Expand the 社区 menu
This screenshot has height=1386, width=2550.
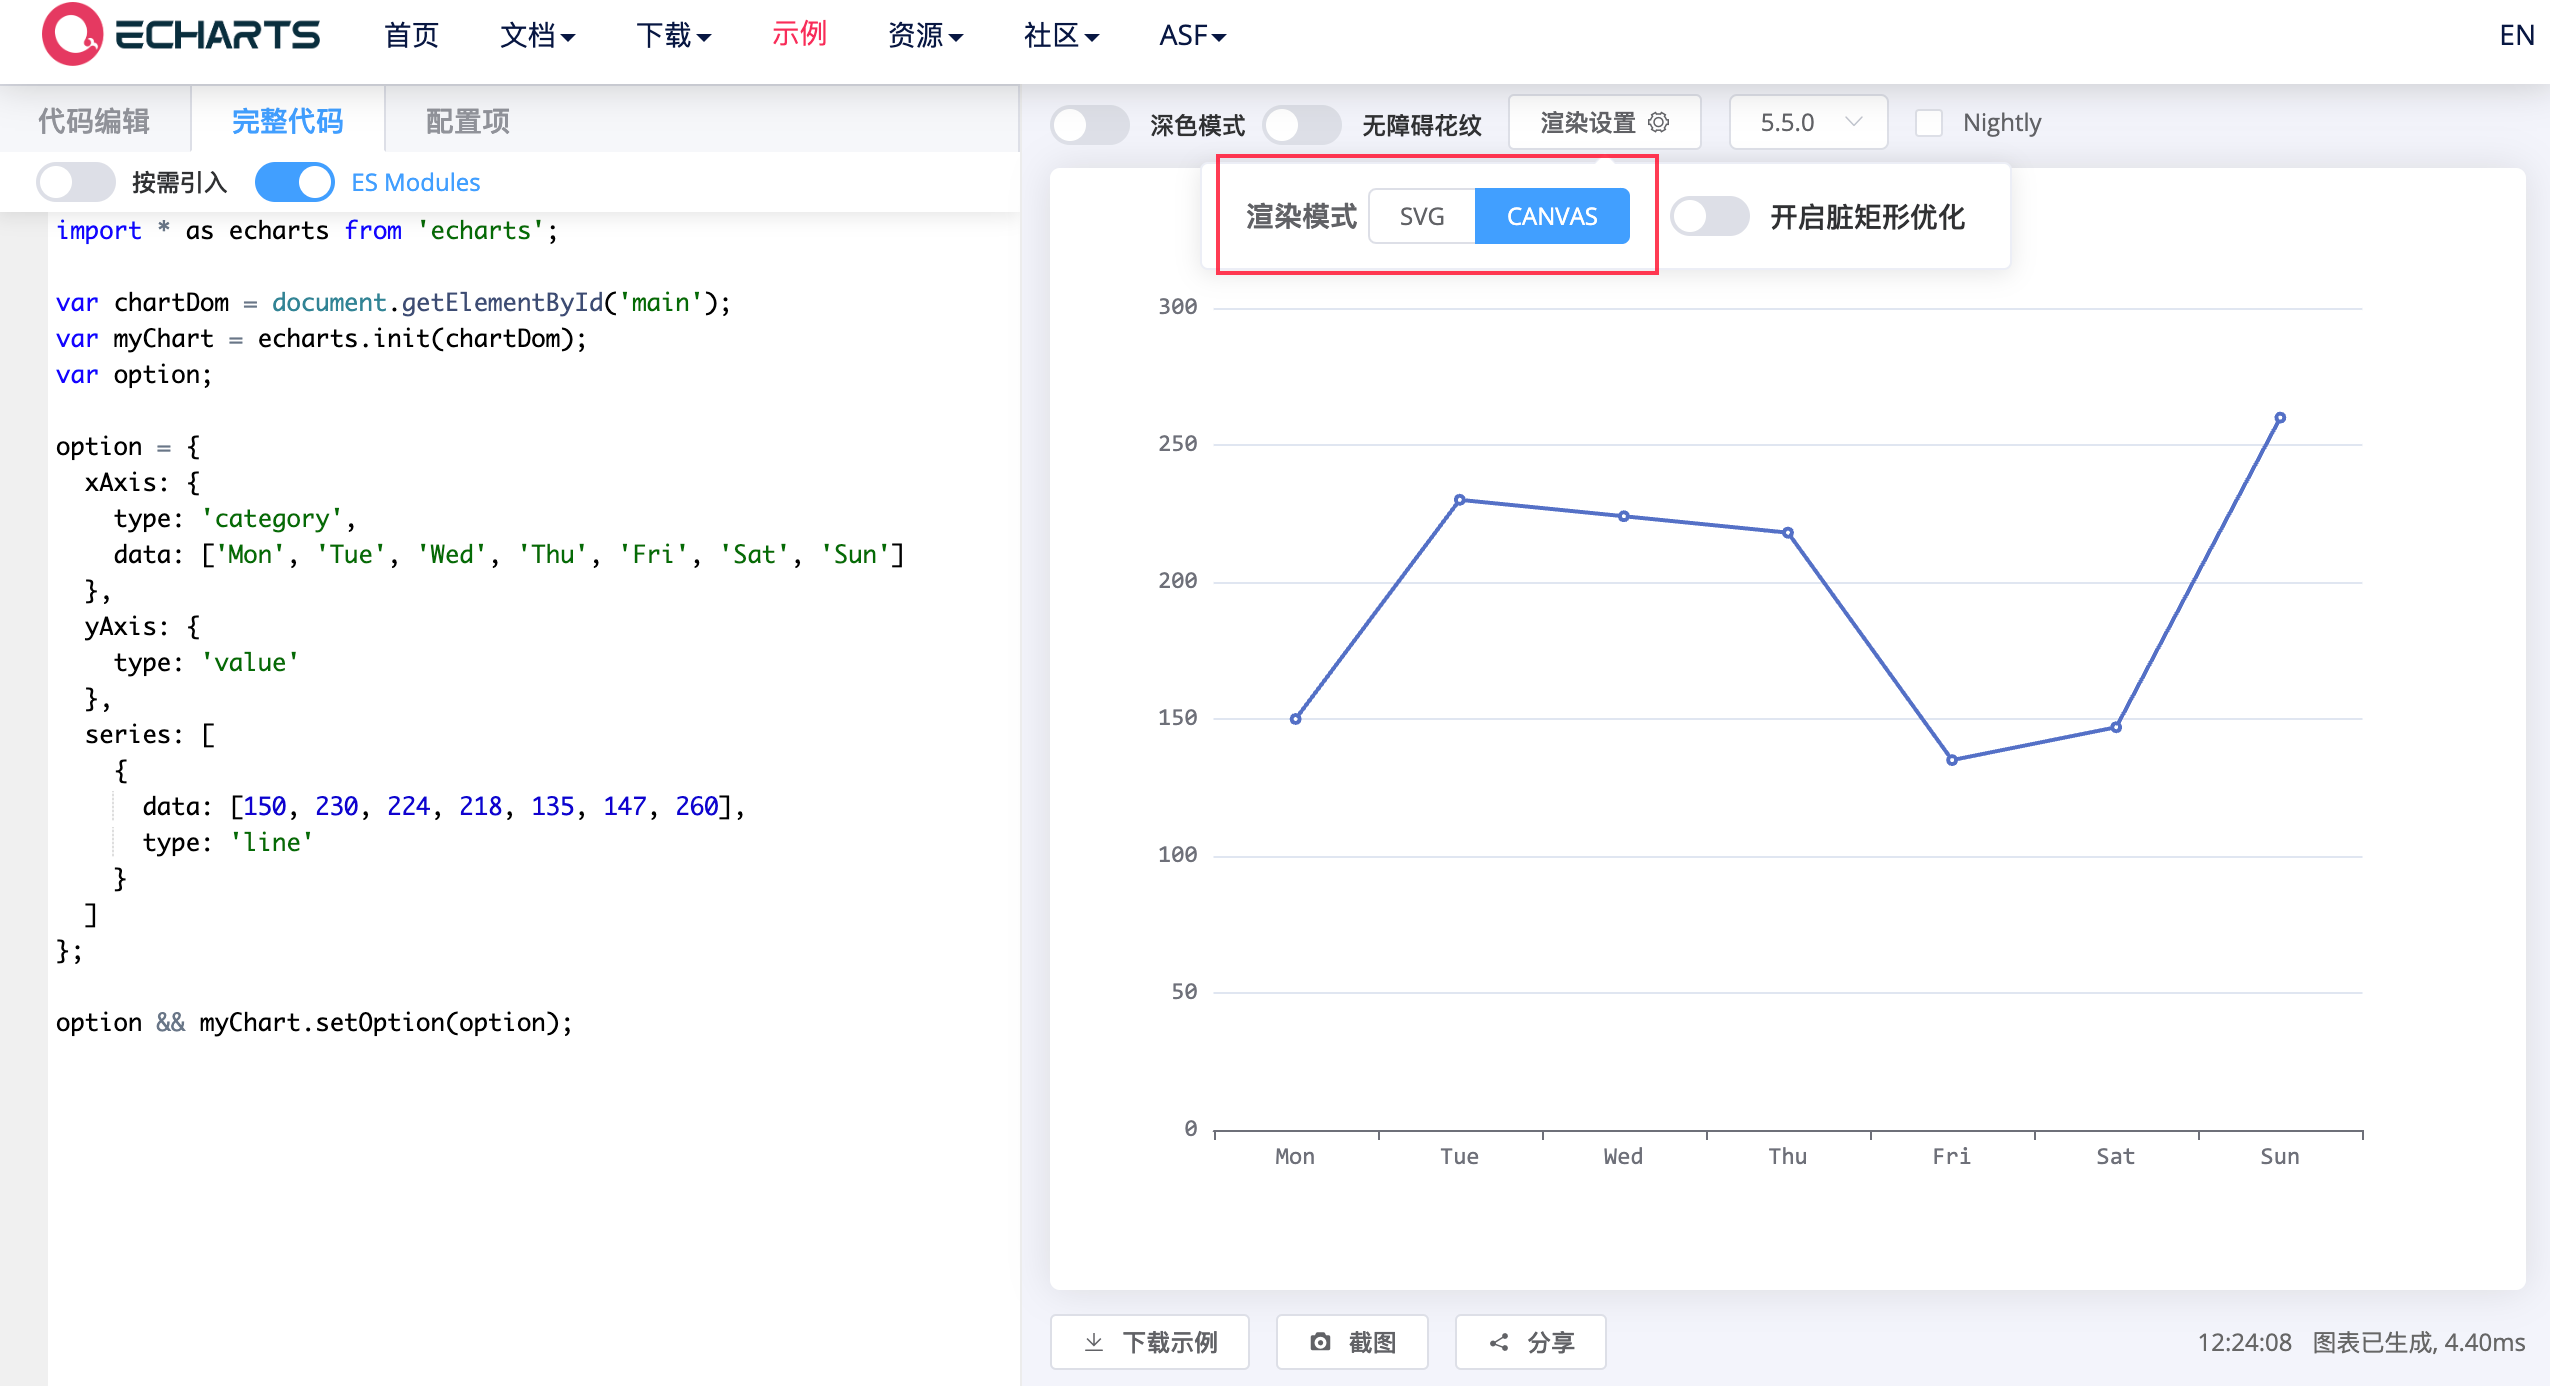[1061, 36]
